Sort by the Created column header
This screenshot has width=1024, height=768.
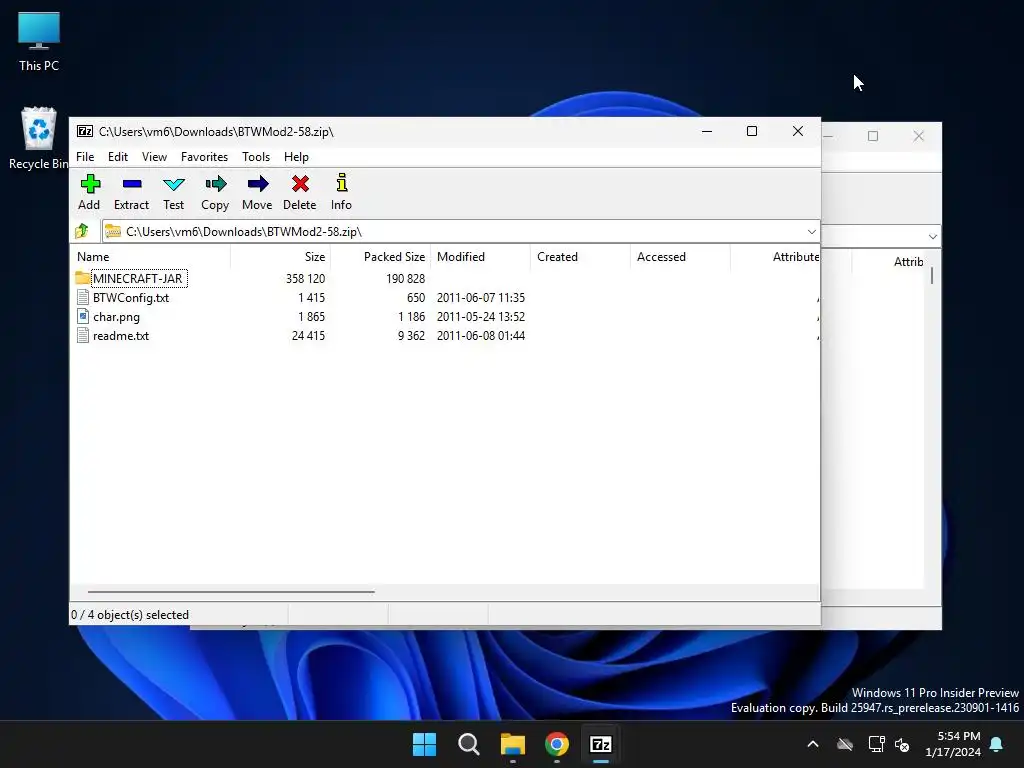[581, 257]
